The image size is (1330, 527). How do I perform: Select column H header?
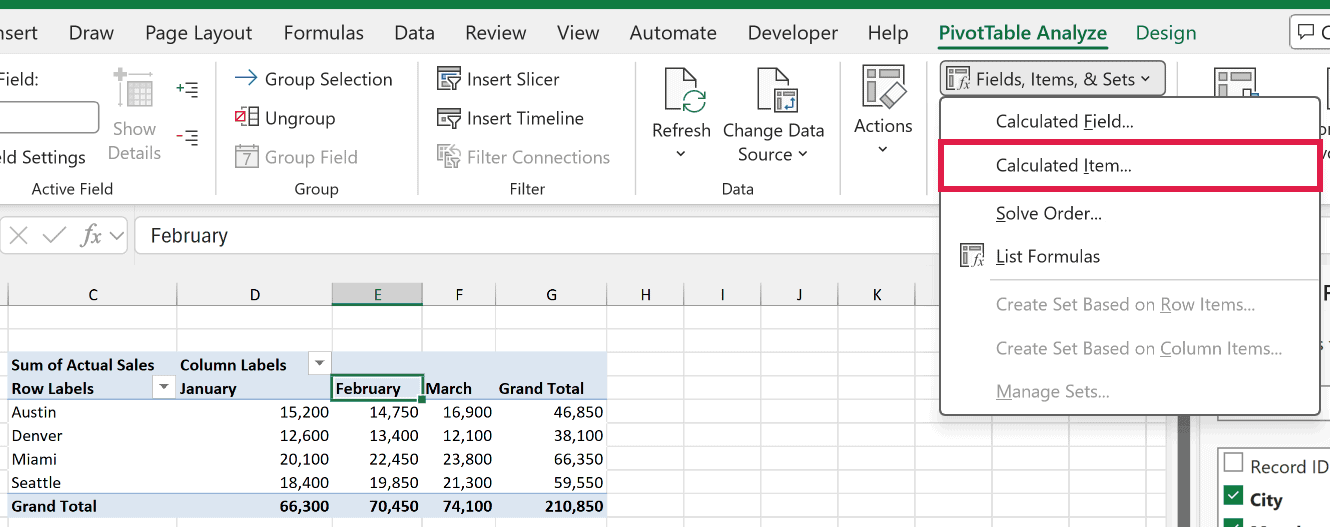click(x=646, y=294)
